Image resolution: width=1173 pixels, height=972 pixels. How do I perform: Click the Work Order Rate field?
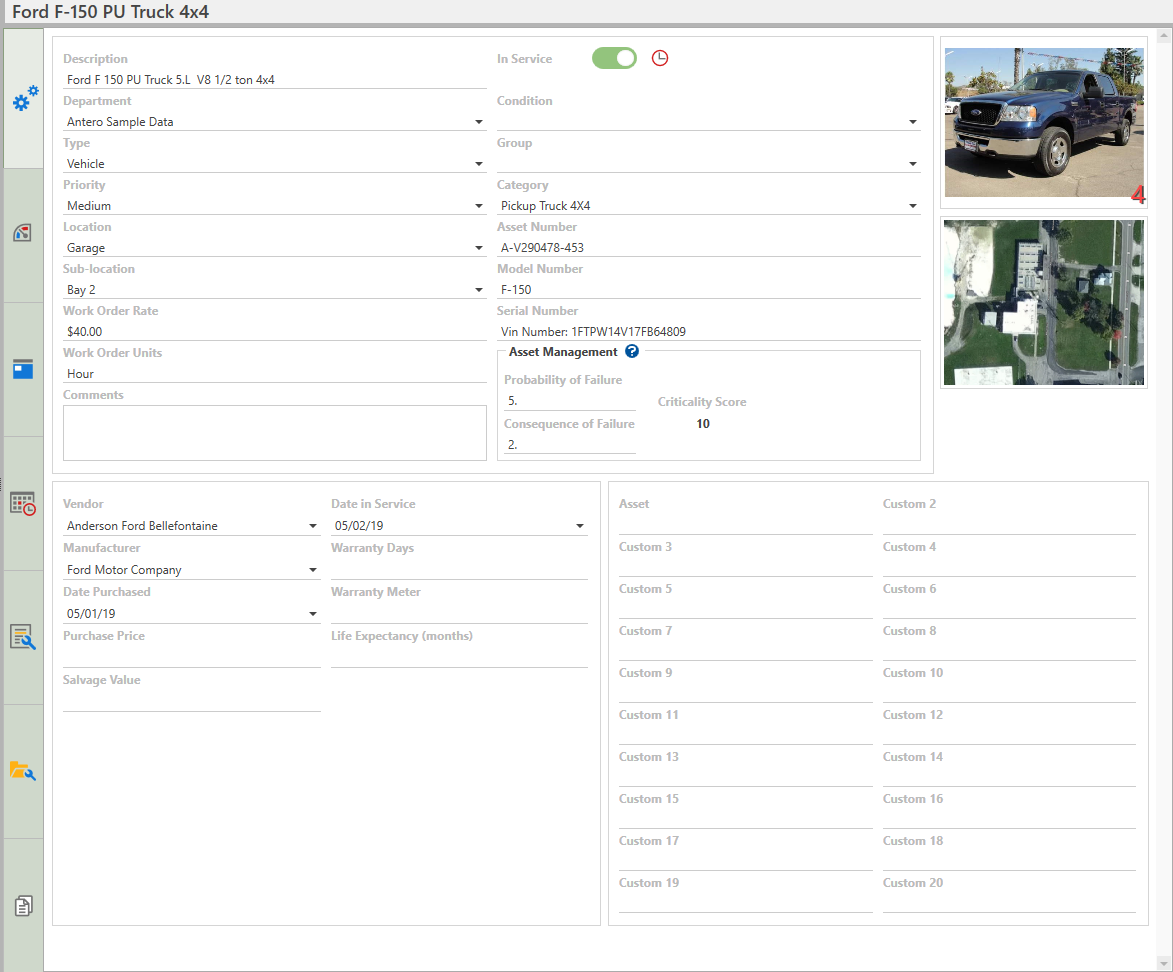275,331
